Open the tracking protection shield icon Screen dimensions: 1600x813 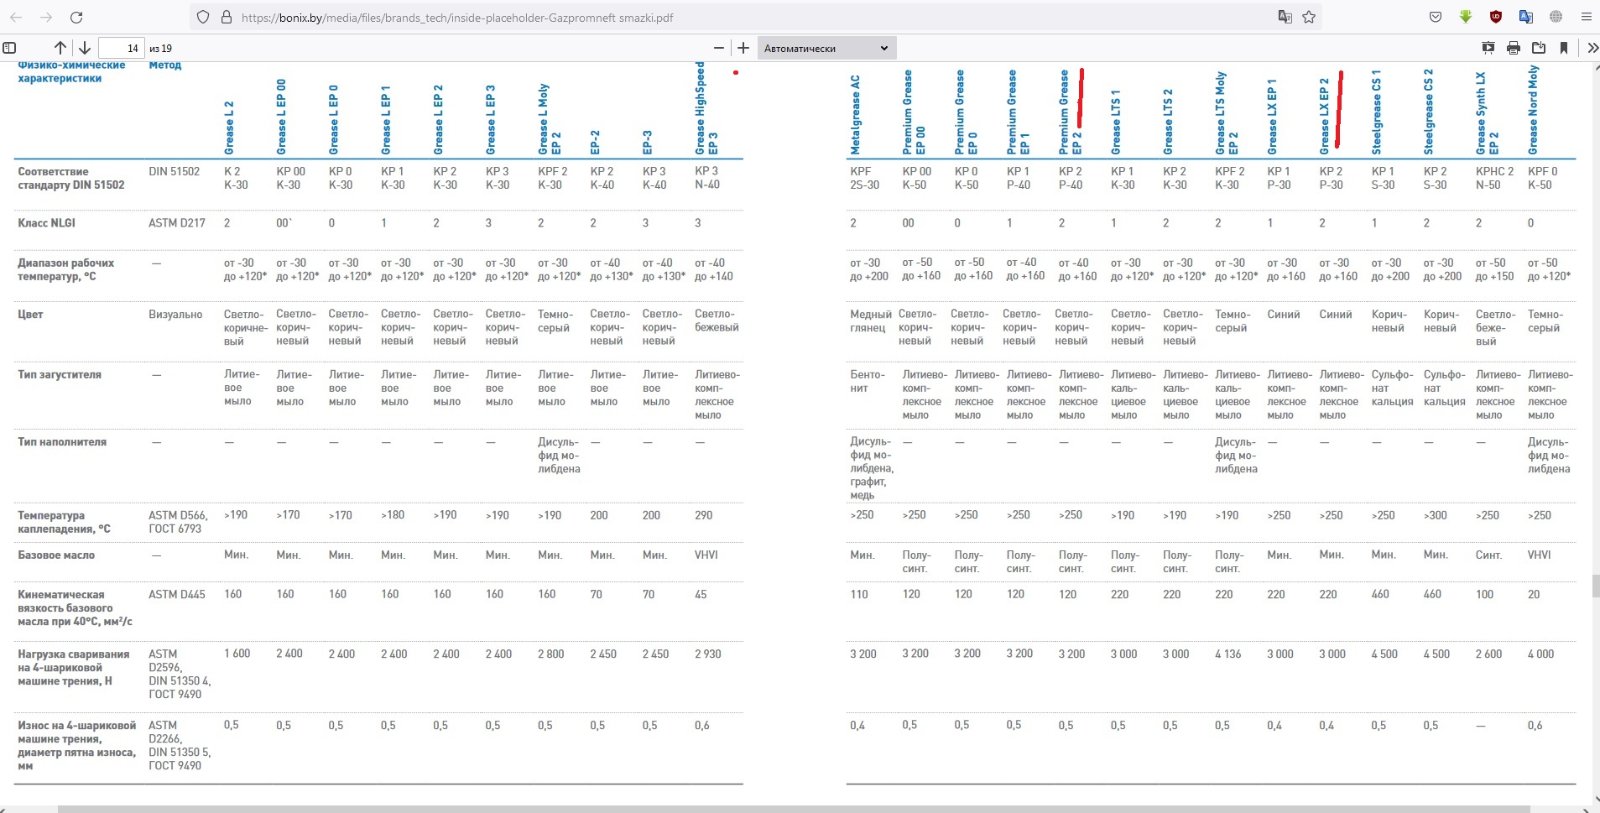tap(203, 17)
